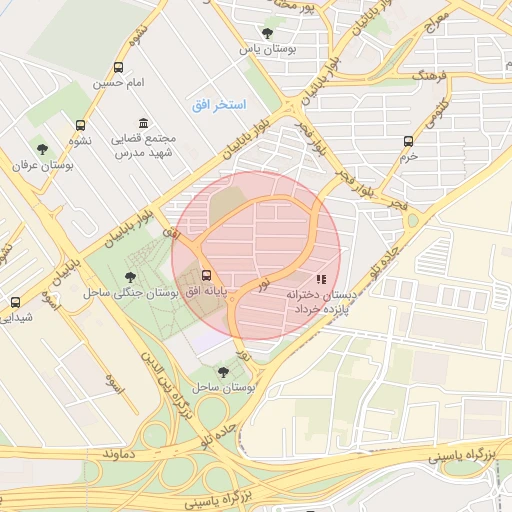Click the بزرگراه زین الدین highway label
512x512 pixels.
tap(167, 385)
